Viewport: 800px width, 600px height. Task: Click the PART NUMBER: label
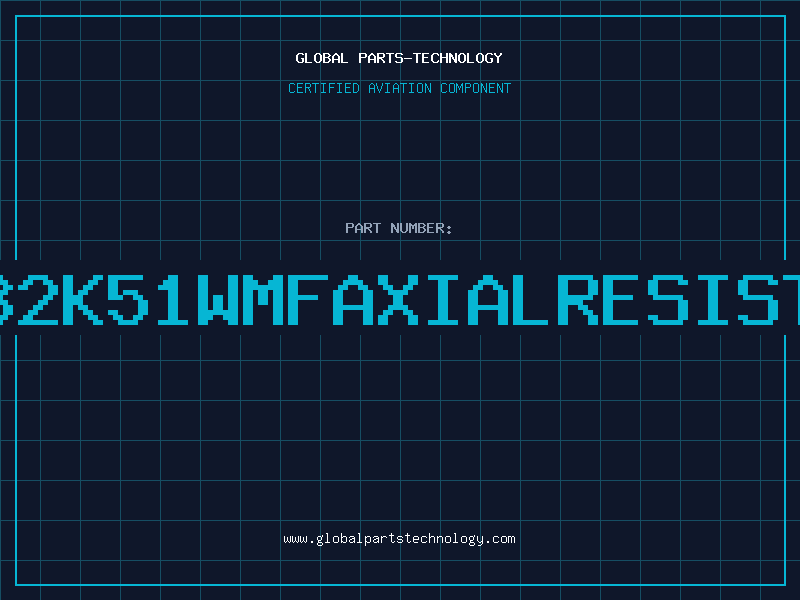tap(399, 228)
